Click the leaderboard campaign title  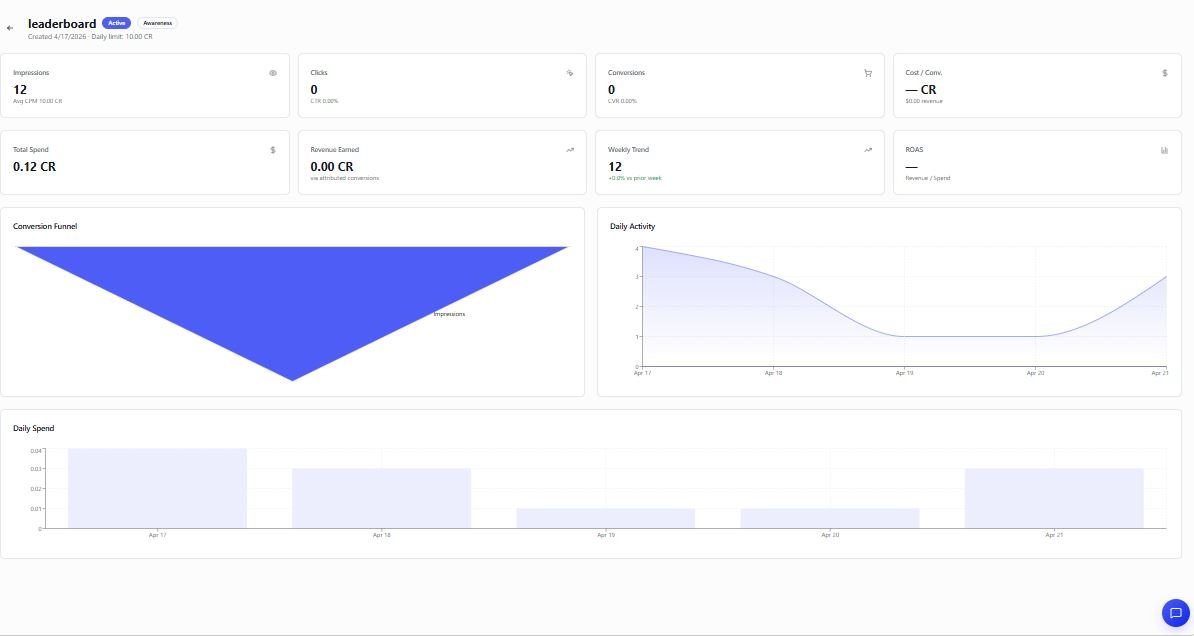[62, 23]
